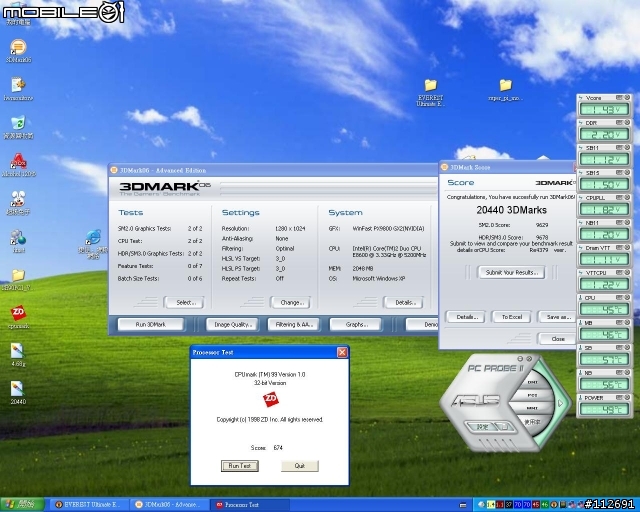Click Quit in Processor Test dialog

click(x=300, y=466)
